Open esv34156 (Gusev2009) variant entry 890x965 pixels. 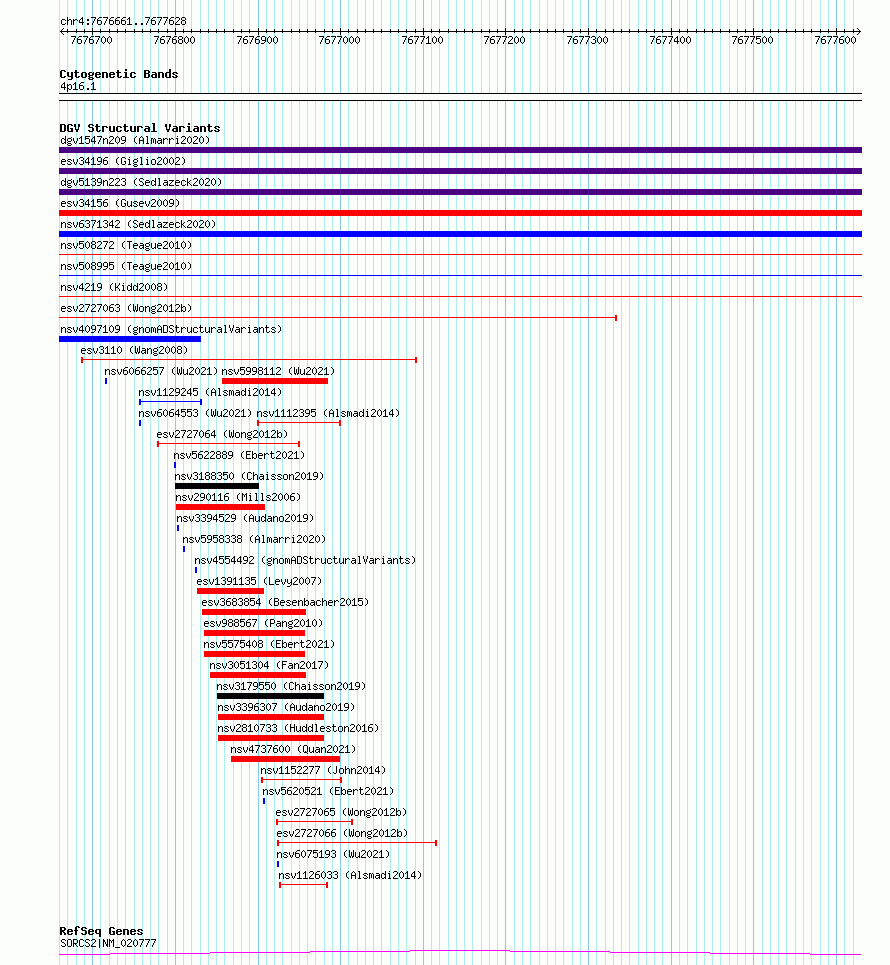point(120,203)
